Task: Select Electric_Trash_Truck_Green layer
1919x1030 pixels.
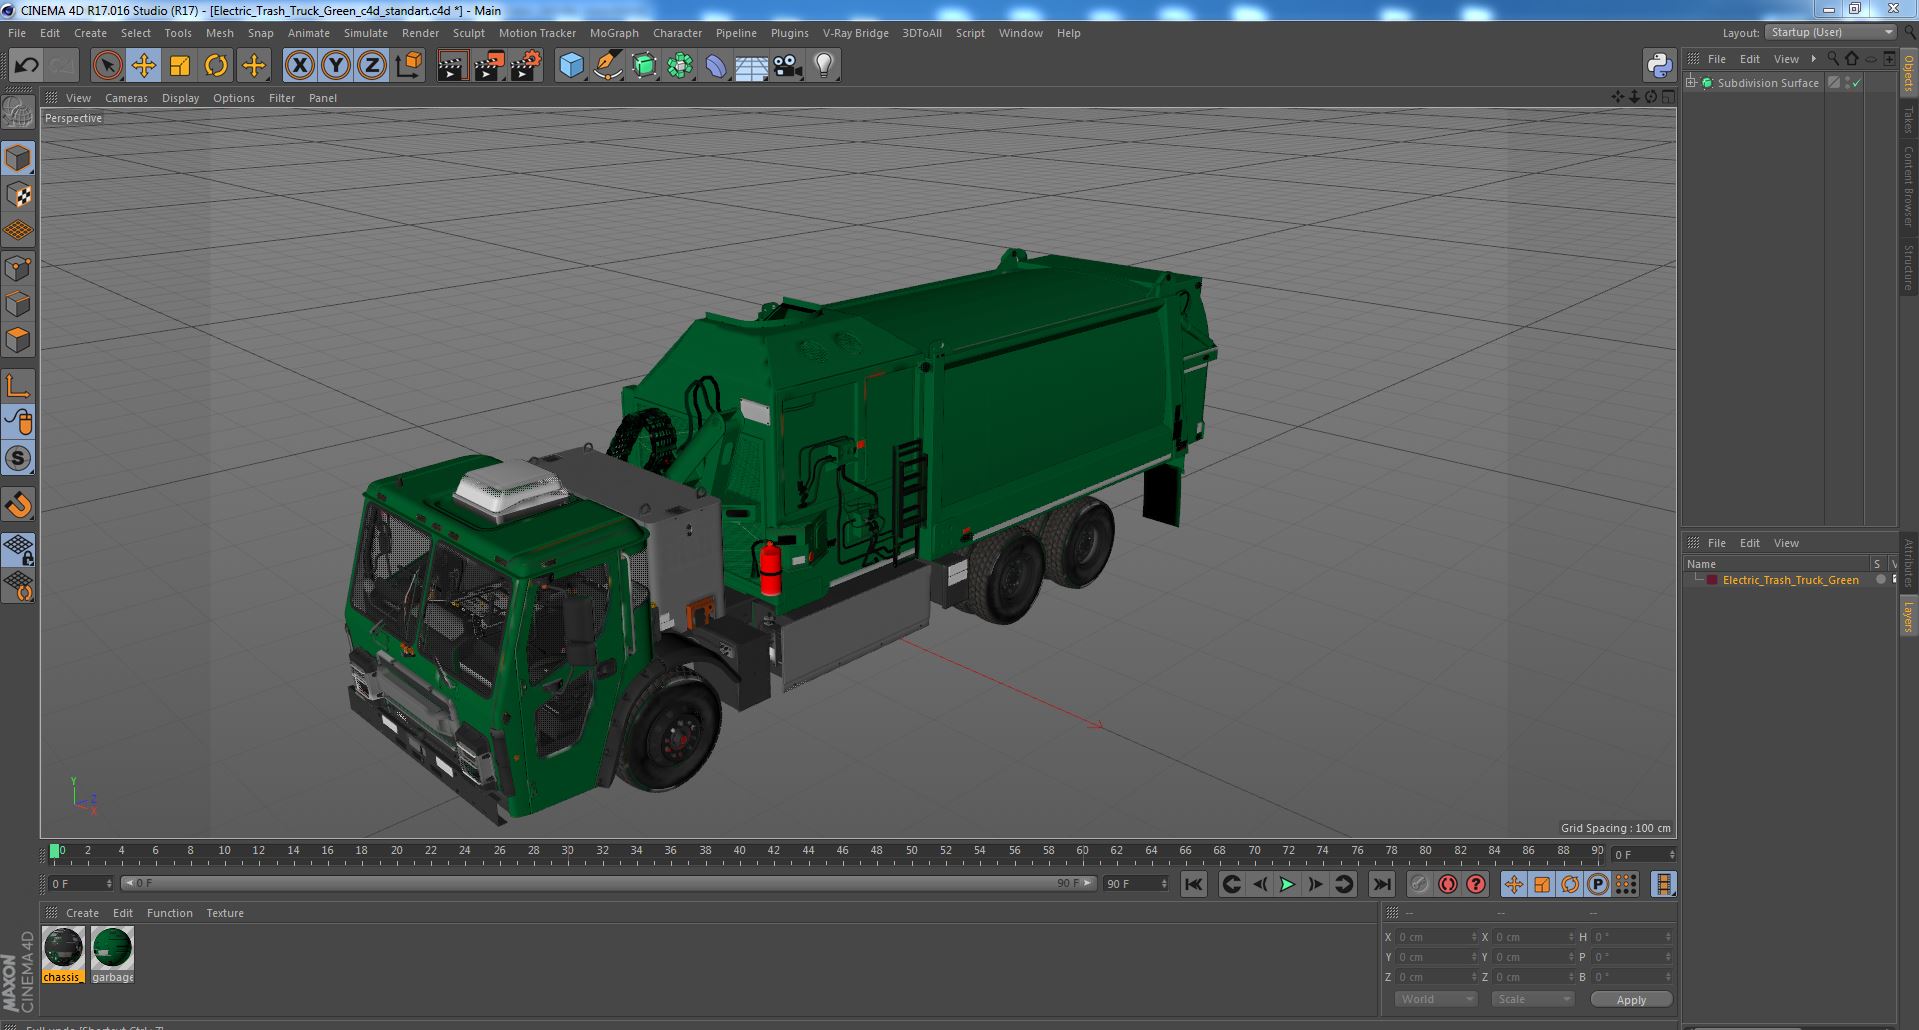Action: click(1790, 580)
